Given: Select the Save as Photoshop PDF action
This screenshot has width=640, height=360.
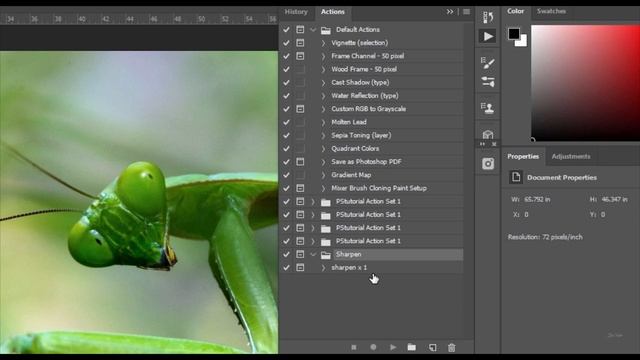Looking at the screenshot, I should tap(371, 162).
